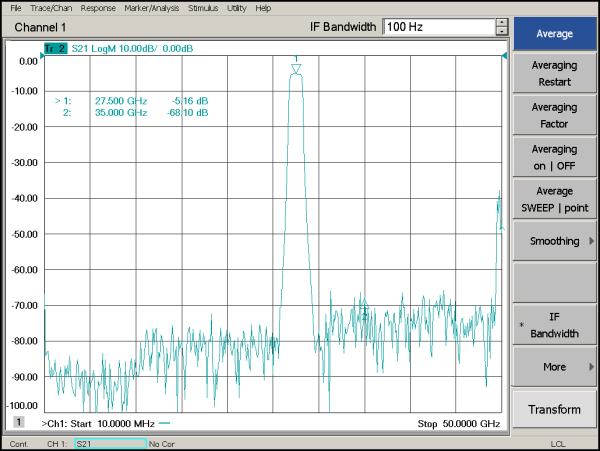Select the IF Bandwidth softkey
This screenshot has width=600, height=451.
click(554, 325)
